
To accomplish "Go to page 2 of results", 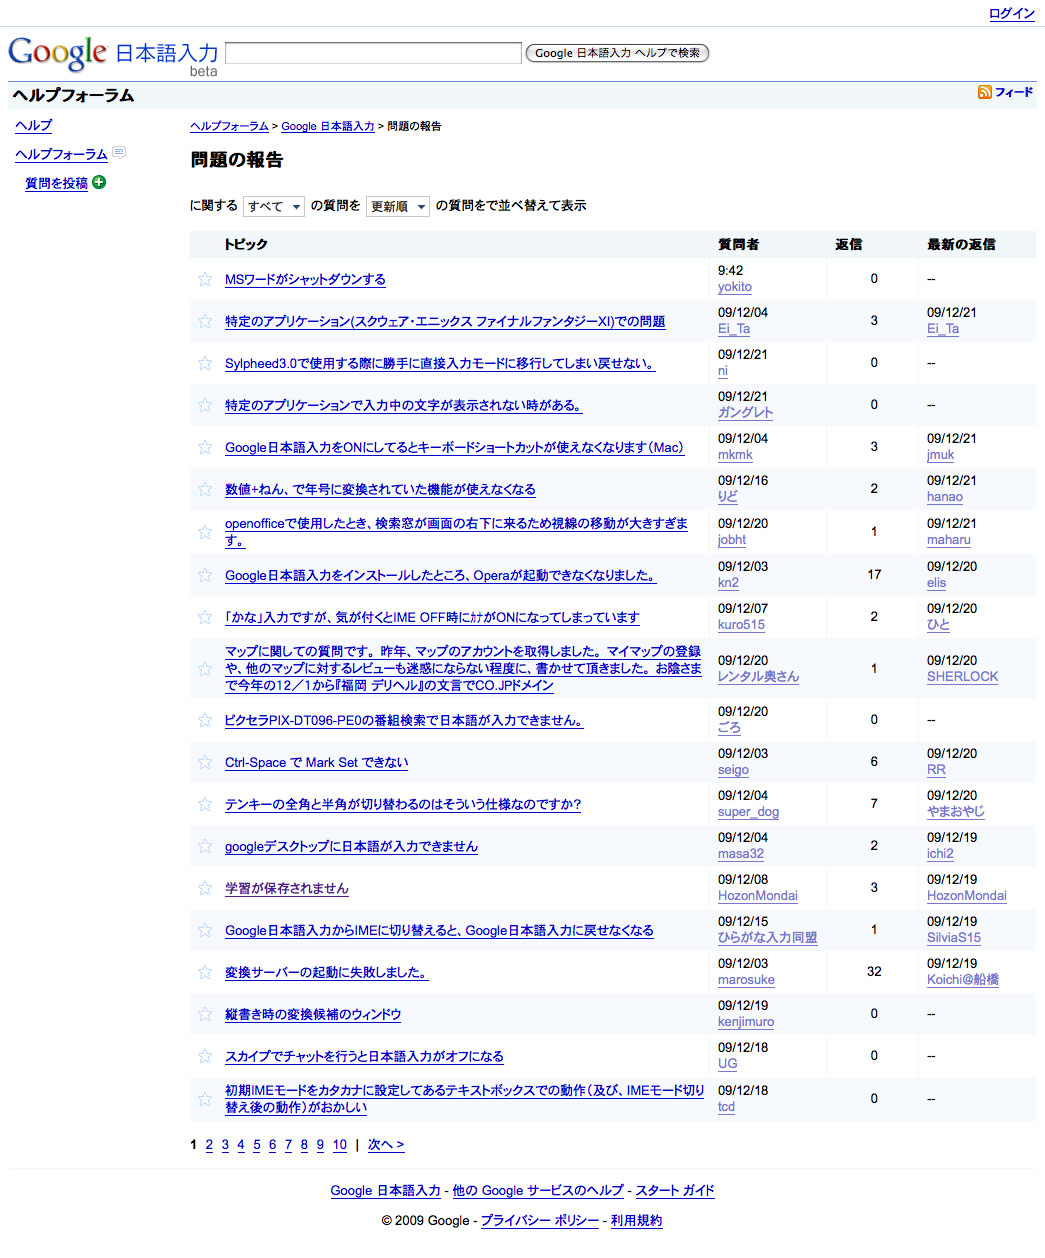I will [209, 1145].
